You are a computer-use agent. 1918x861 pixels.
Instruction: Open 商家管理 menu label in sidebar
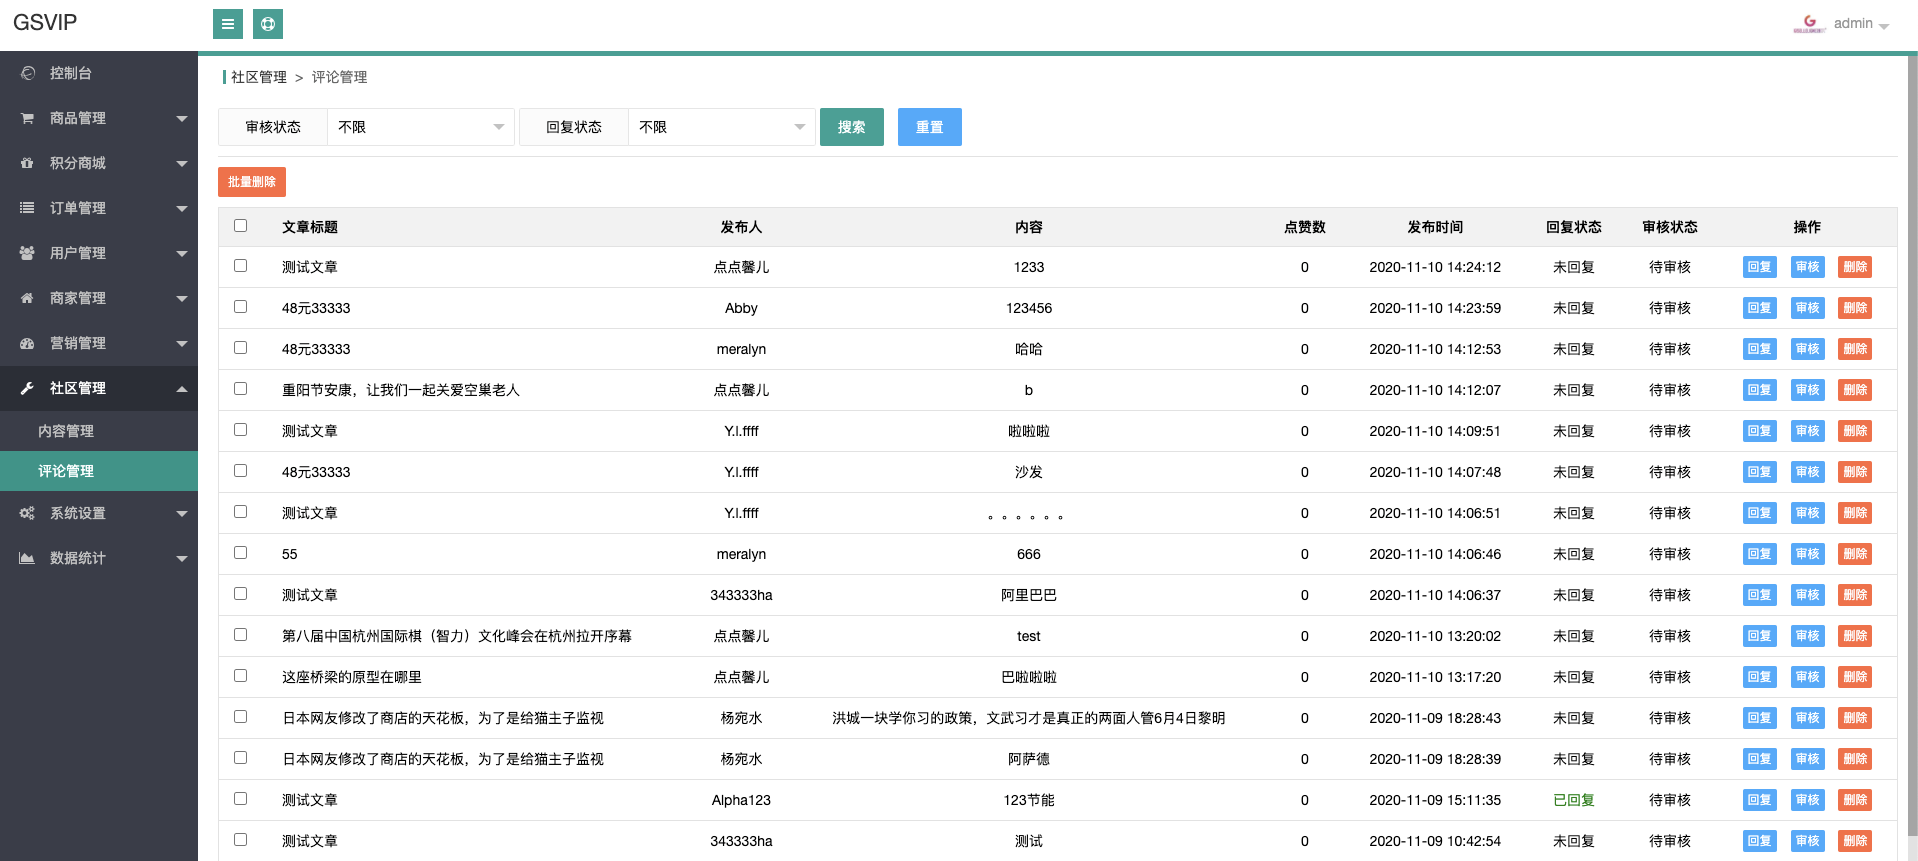78,298
